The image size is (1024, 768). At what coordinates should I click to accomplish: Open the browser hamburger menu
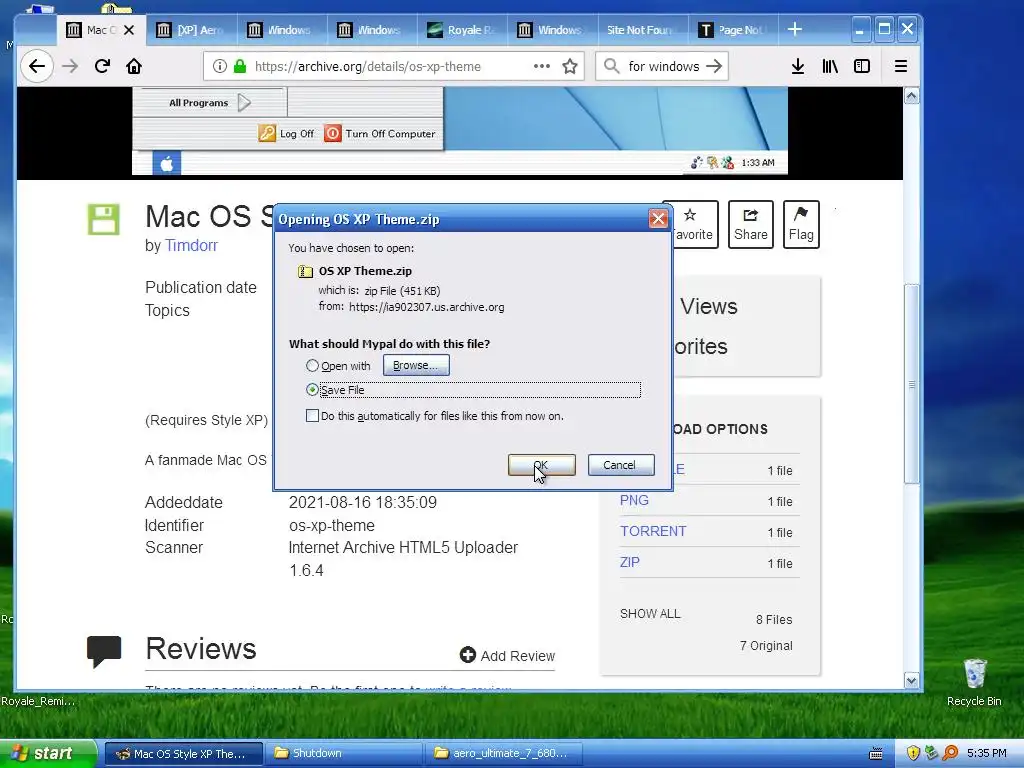click(x=901, y=66)
